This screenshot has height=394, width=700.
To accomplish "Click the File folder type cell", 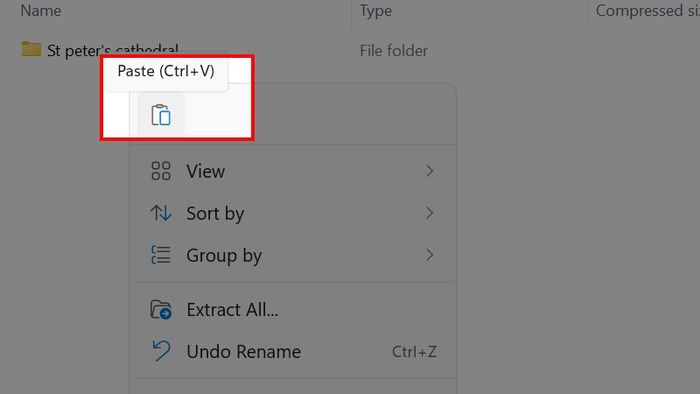I will coord(394,51).
